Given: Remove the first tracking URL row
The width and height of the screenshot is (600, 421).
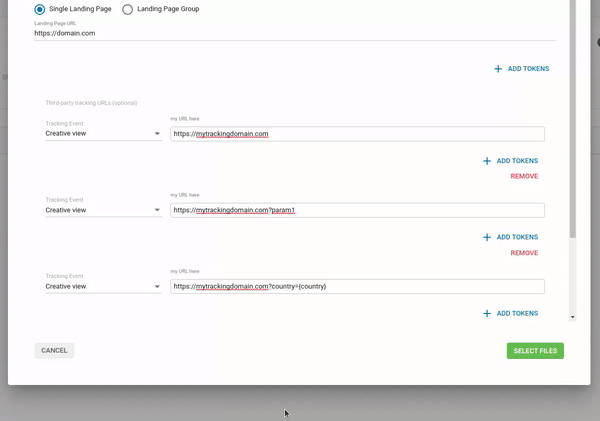Looking at the screenshot, I should pos(524,176).
